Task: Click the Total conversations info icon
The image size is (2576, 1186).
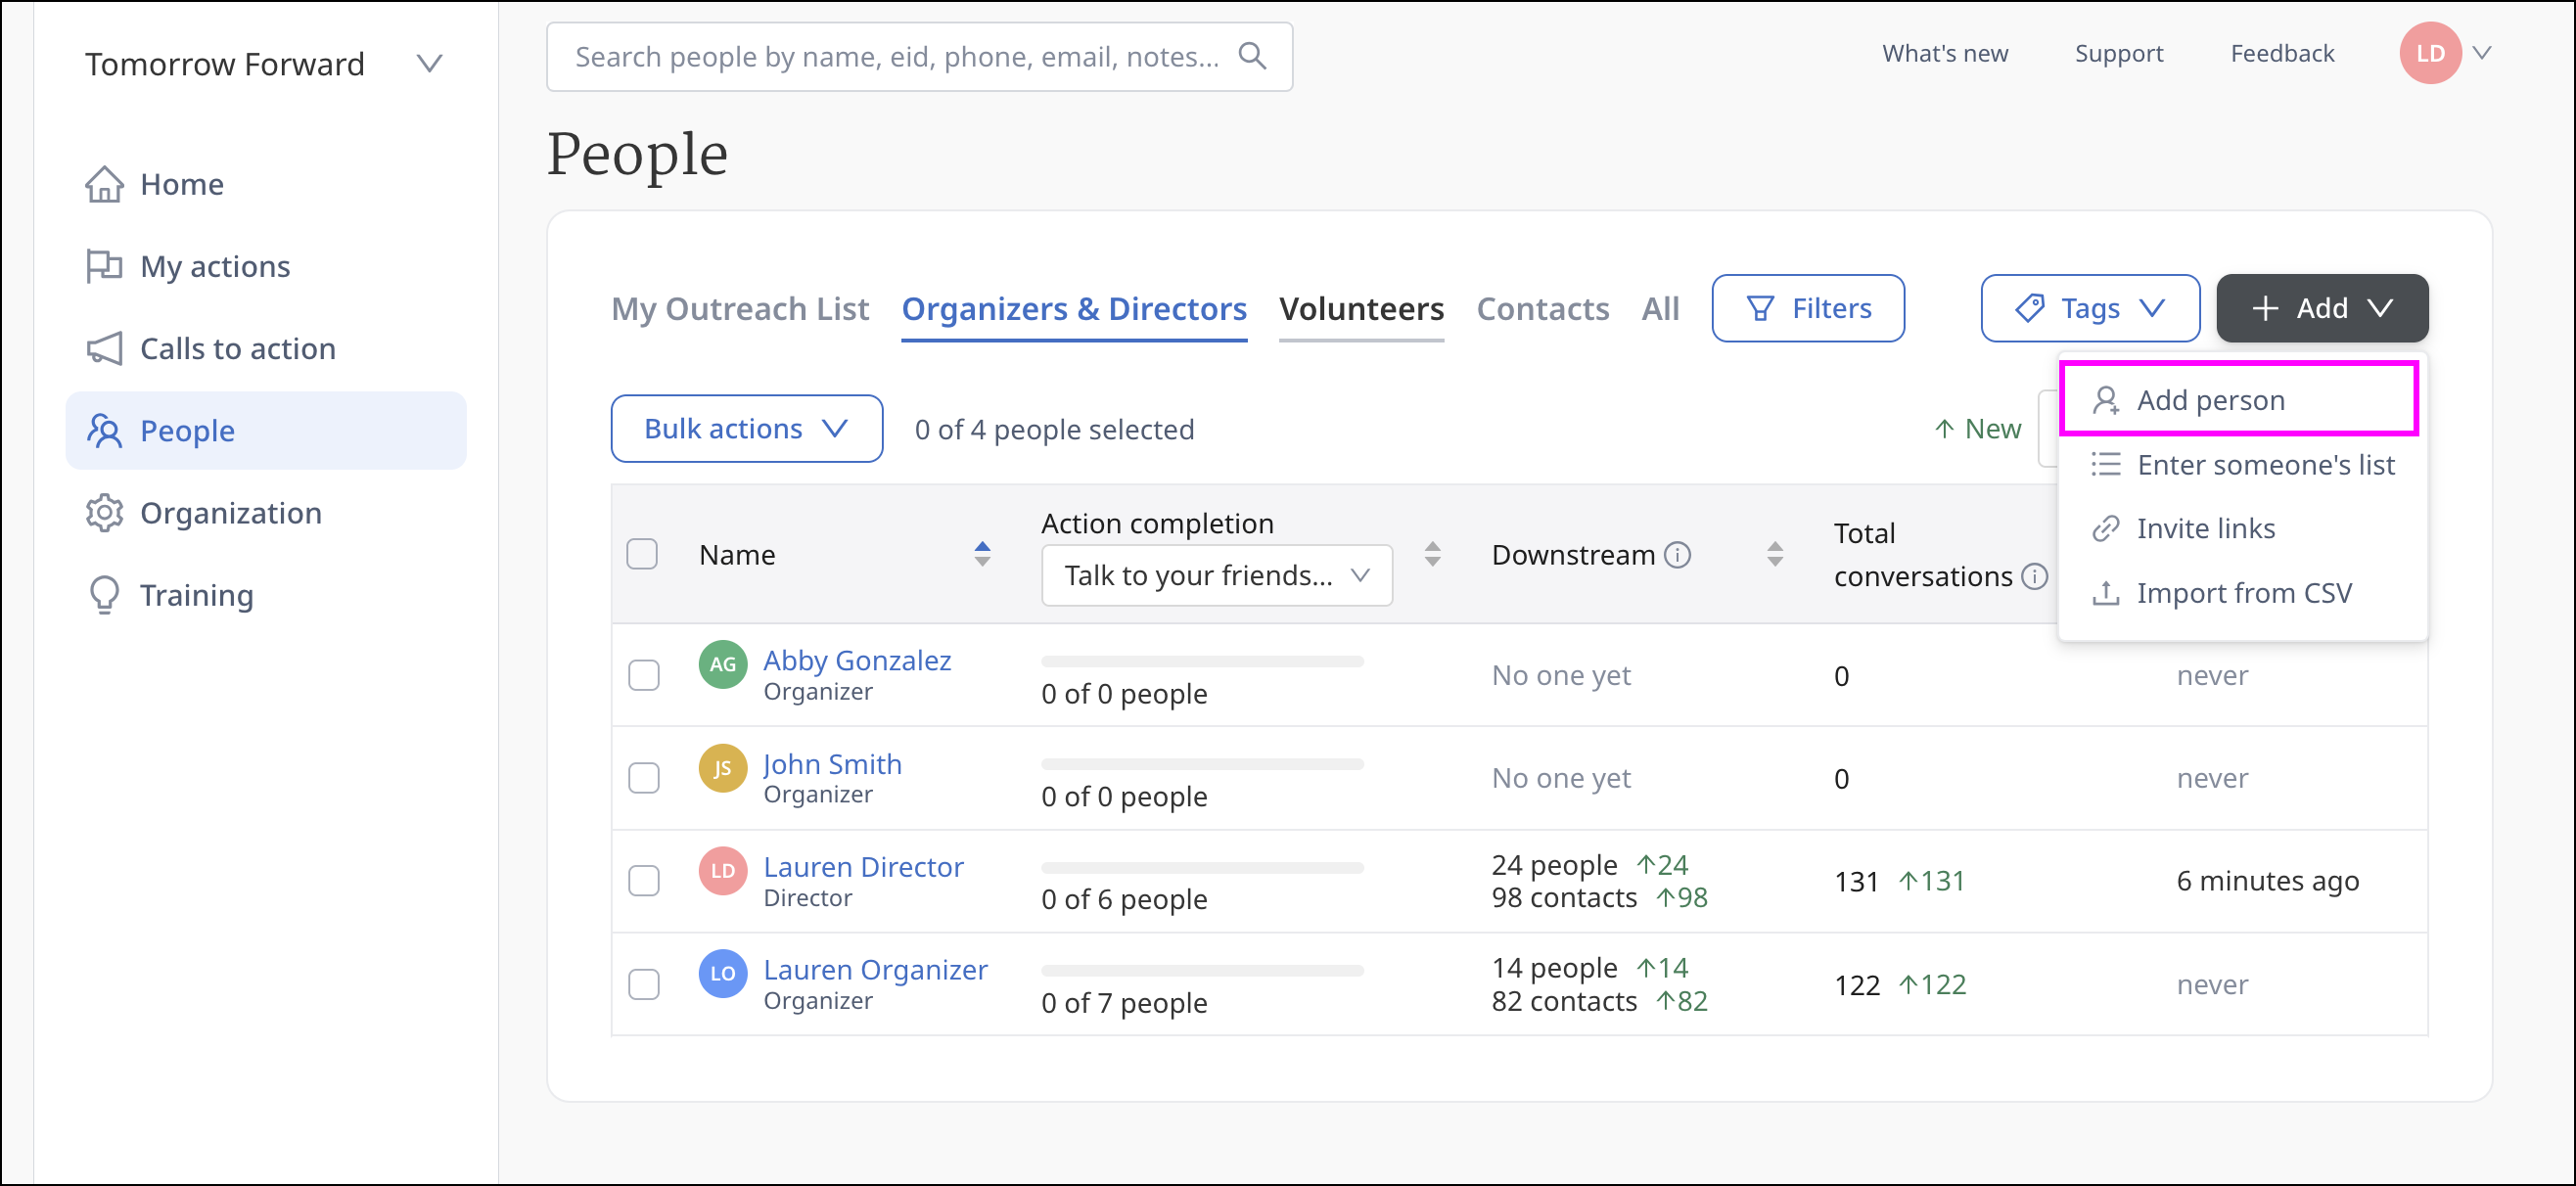Action: 2033,576
